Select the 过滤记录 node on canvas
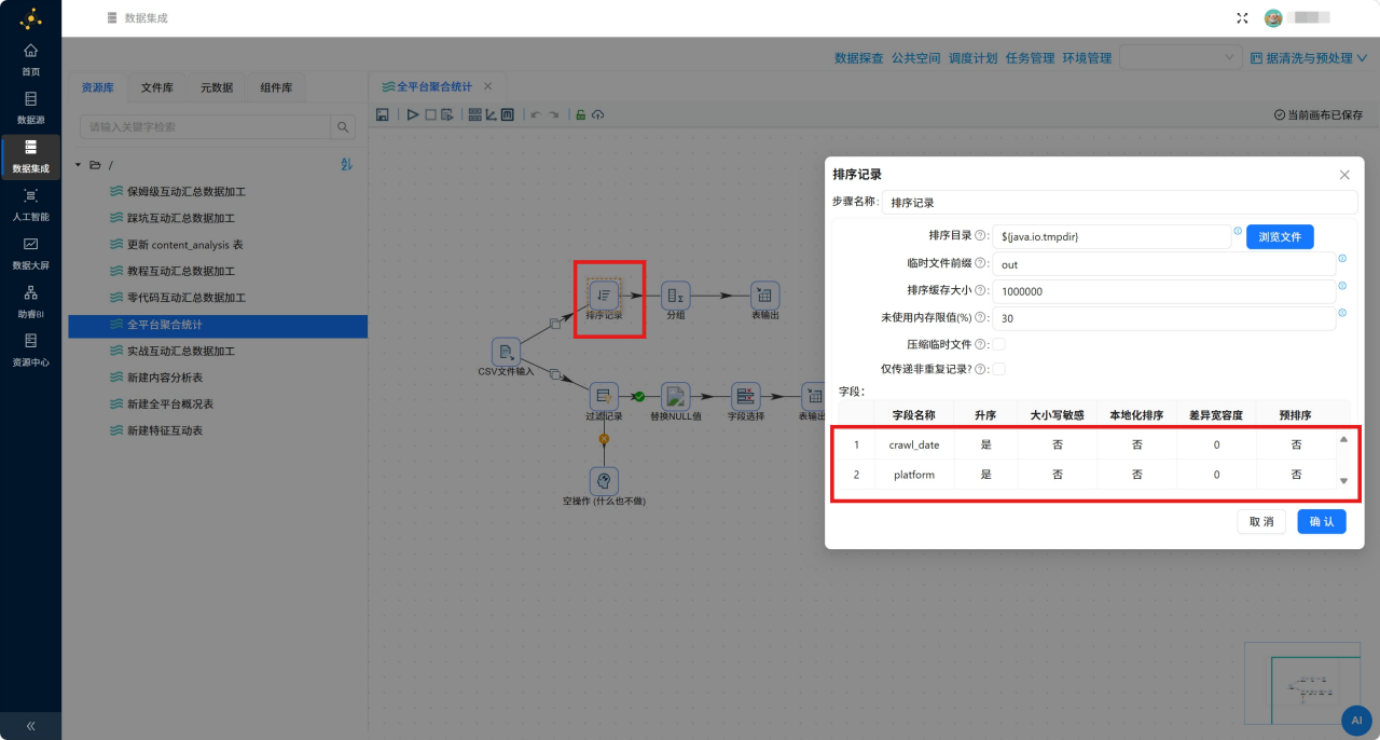This screenshot has width=1380, height=740. click(604, 396)
